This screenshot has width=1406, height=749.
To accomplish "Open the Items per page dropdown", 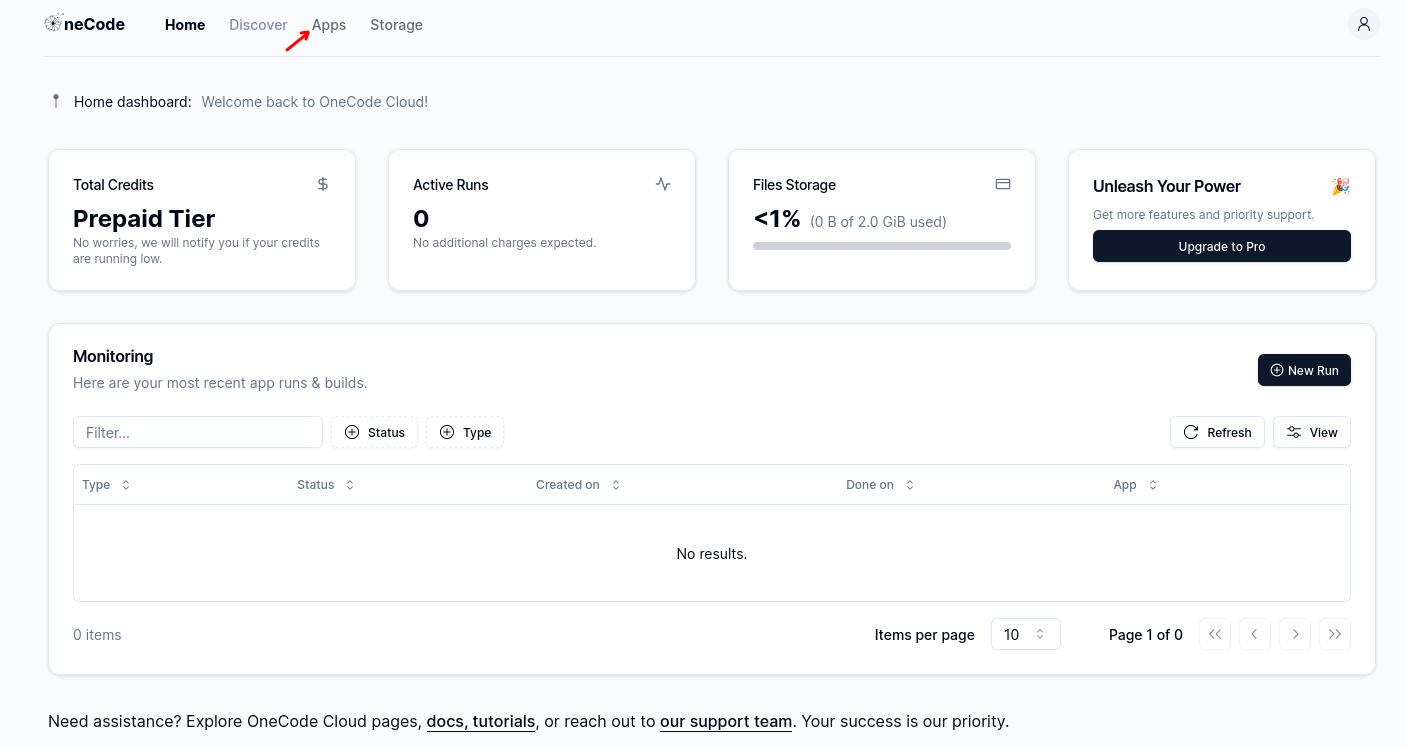I will click(x=1025, y=634).
